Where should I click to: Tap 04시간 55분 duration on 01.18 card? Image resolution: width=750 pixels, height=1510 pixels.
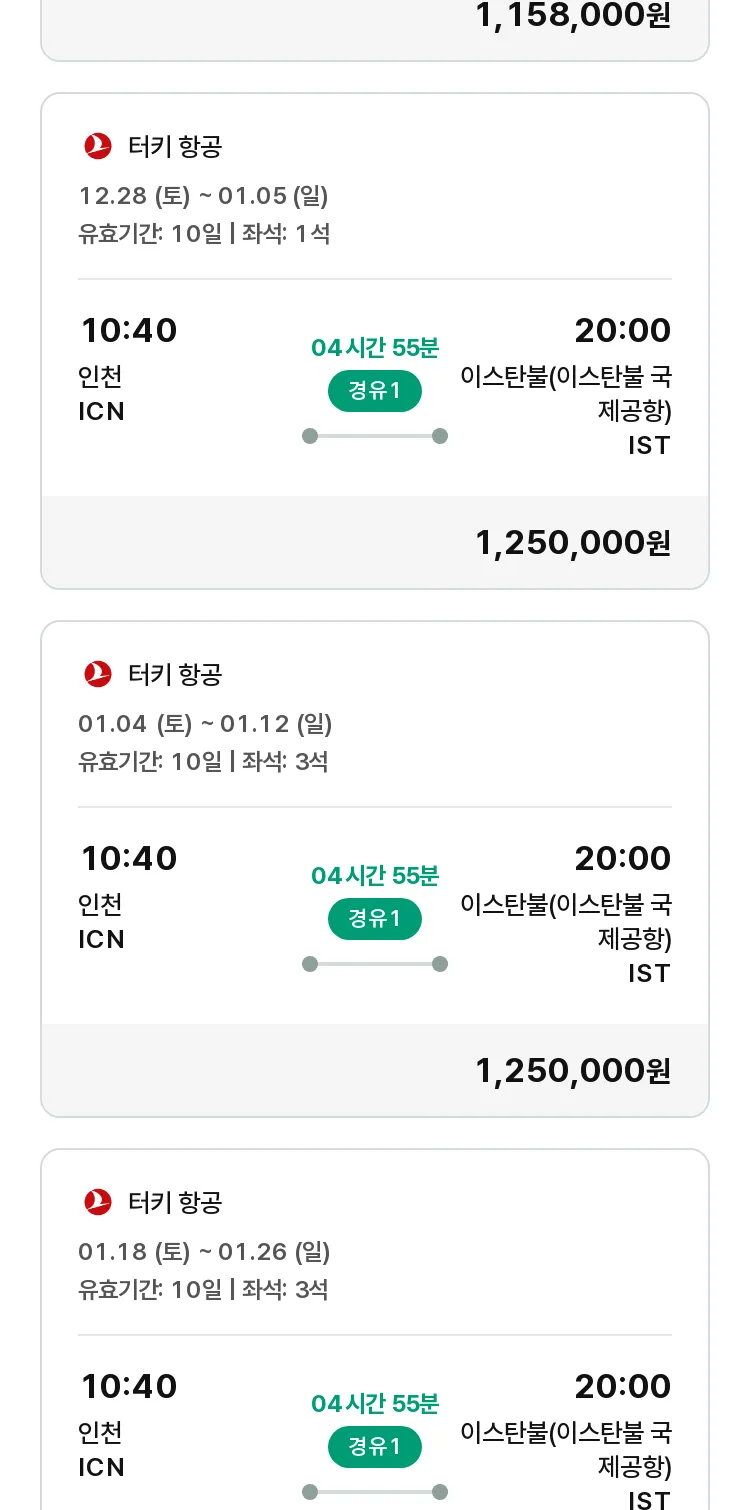[375, 1404]
